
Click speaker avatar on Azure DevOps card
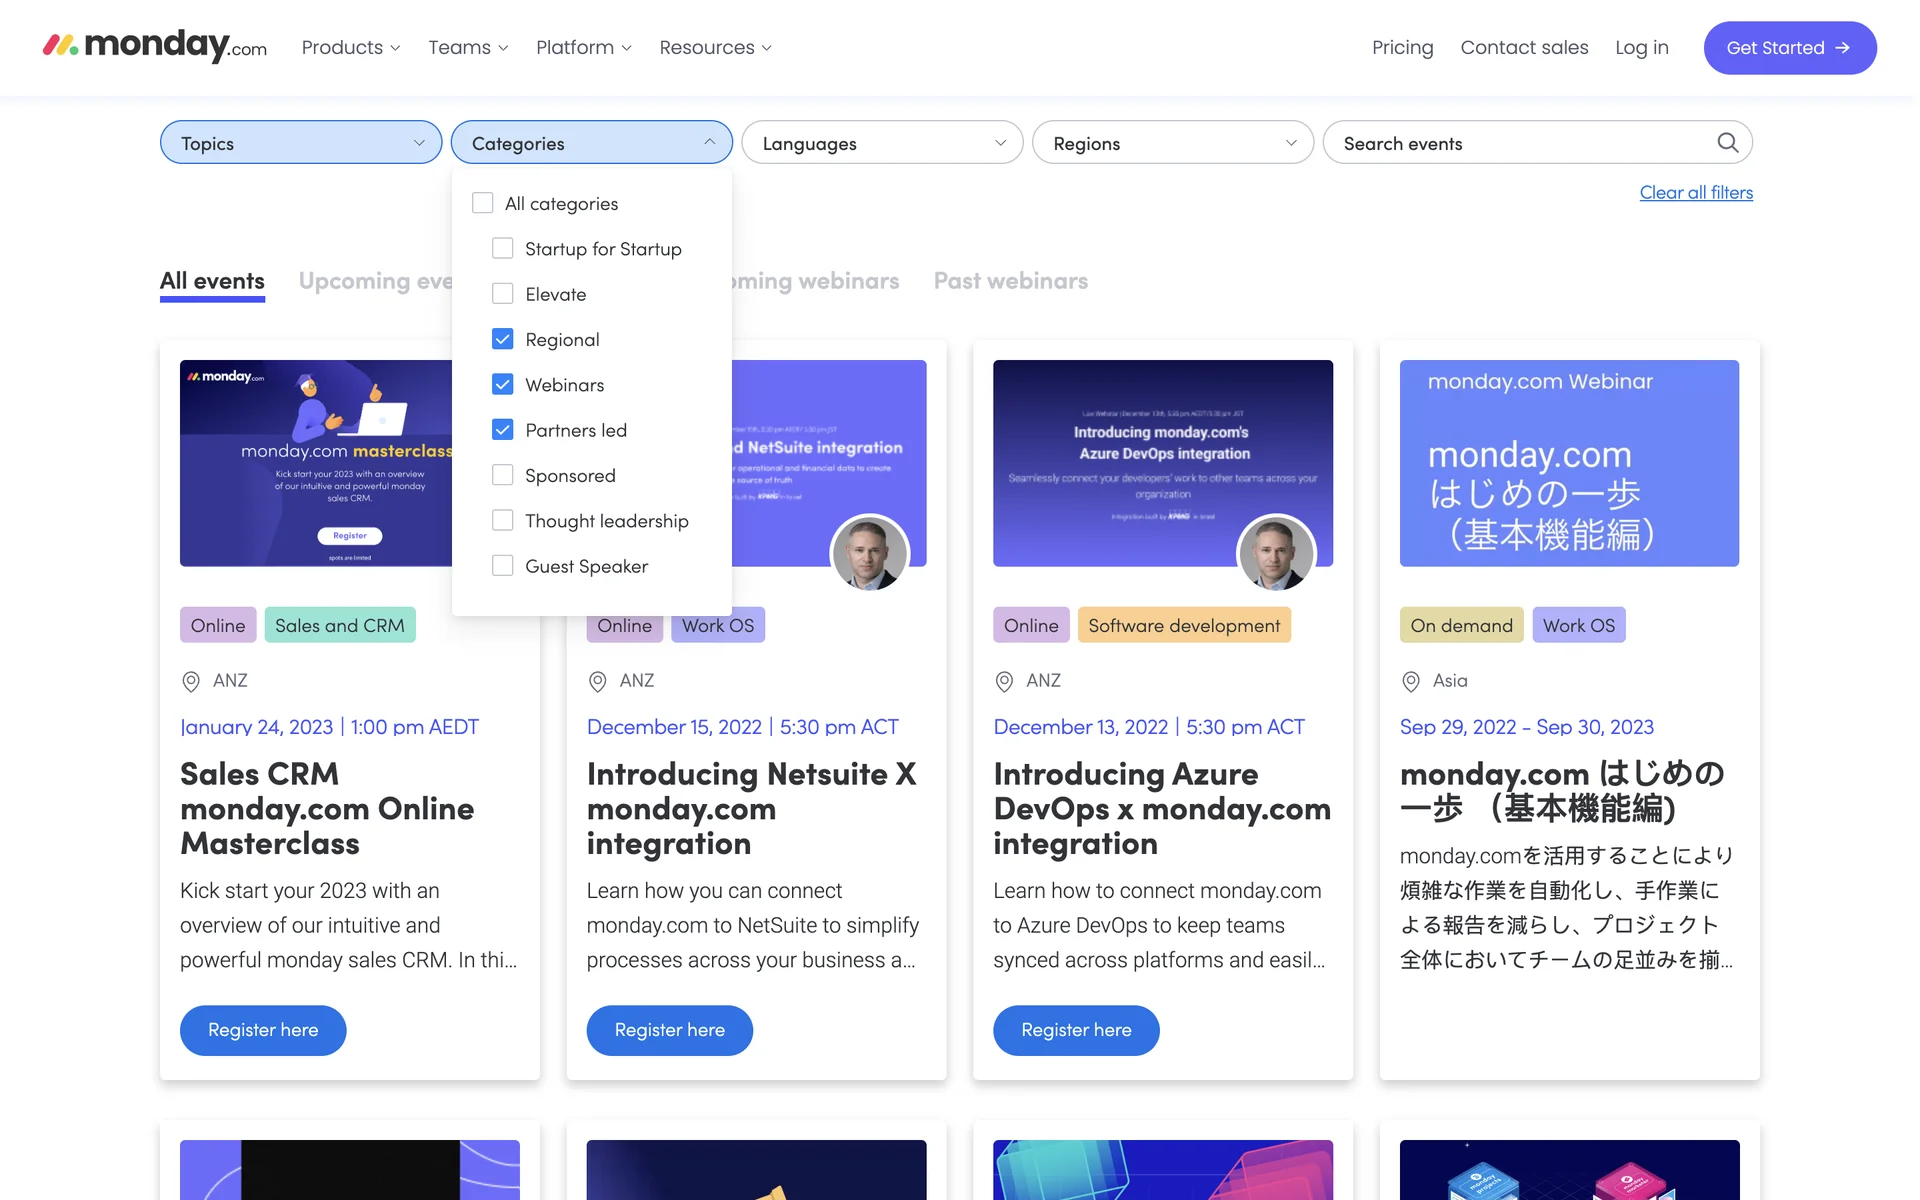point(1275,553)
